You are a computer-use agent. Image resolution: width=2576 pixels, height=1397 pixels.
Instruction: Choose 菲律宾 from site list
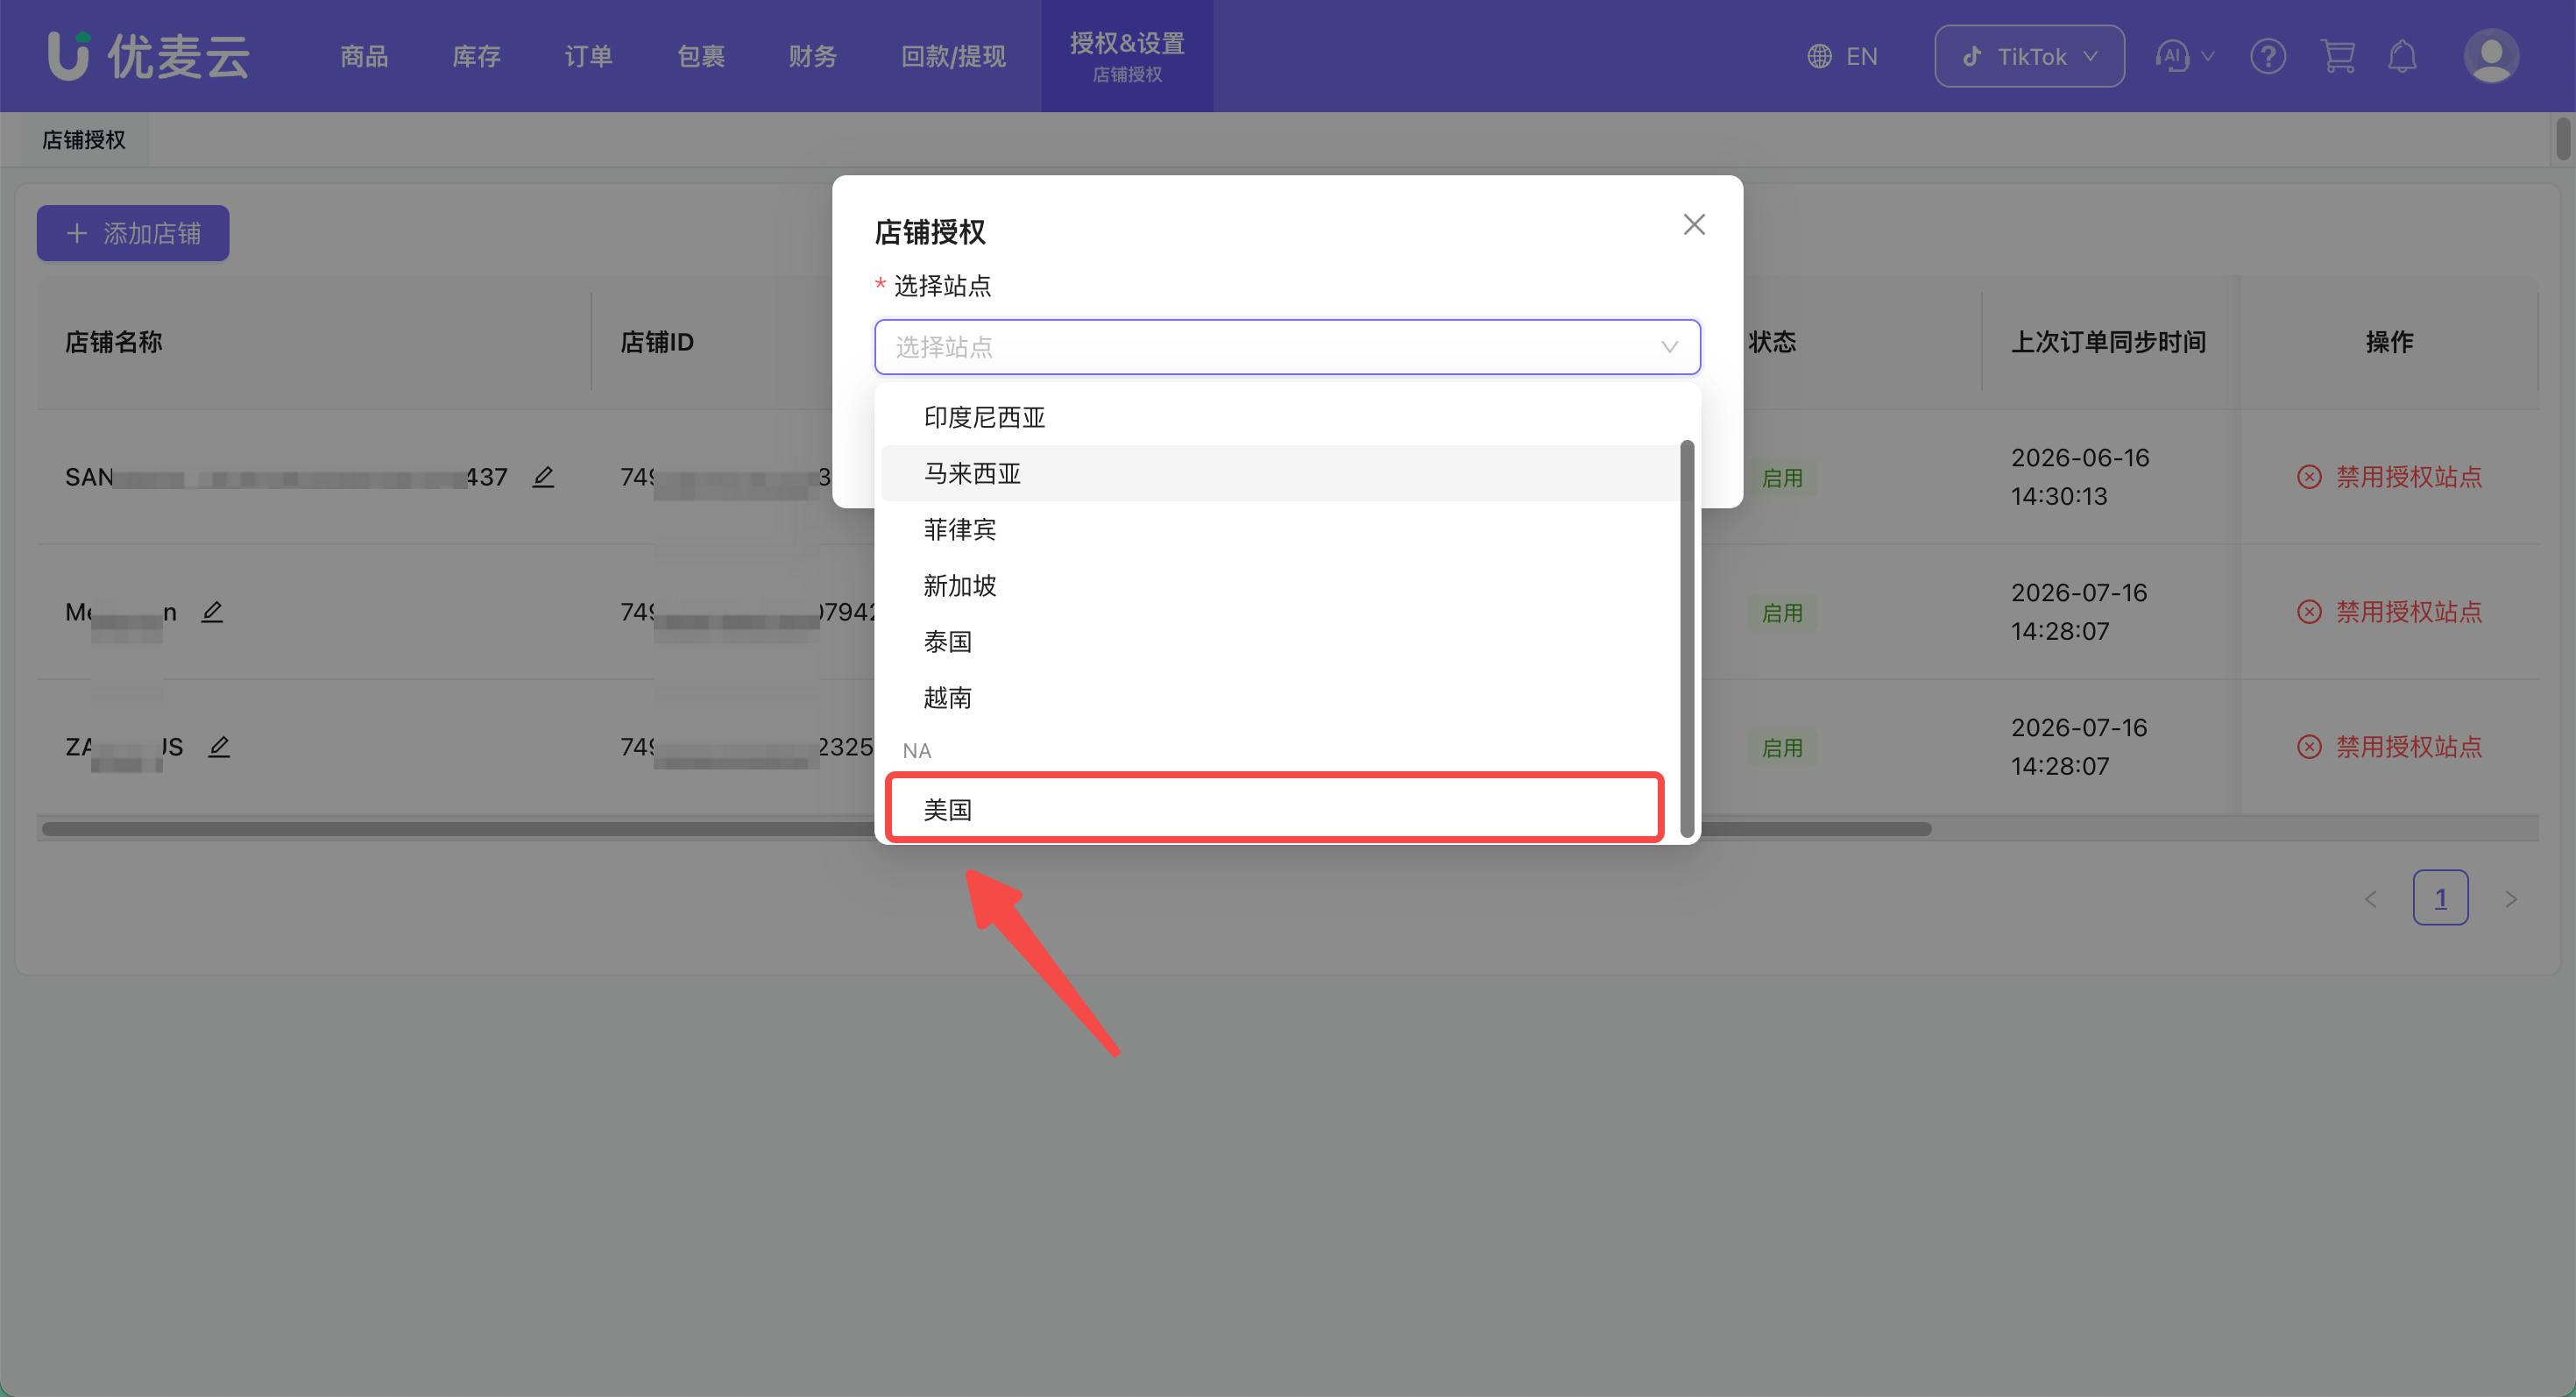tap(1280, 529)
